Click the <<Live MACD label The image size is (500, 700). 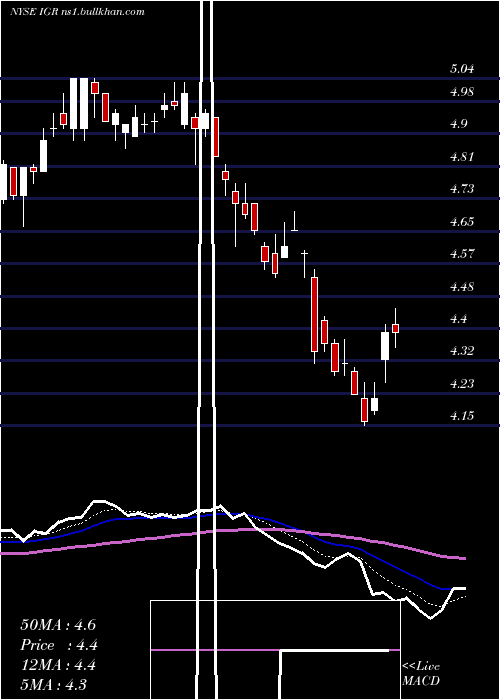[421, 674]
